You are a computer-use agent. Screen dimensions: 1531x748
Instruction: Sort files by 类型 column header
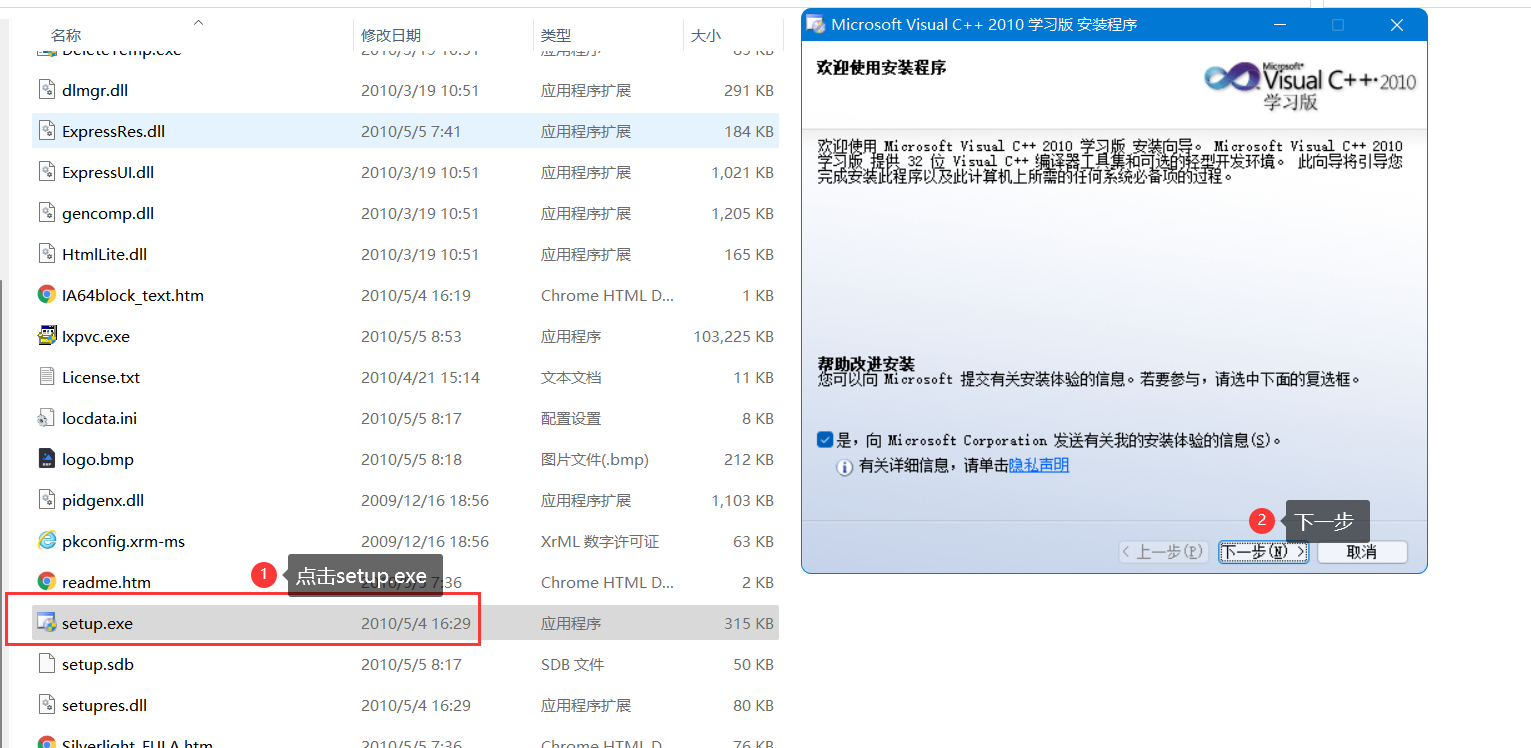click(556, 35)
